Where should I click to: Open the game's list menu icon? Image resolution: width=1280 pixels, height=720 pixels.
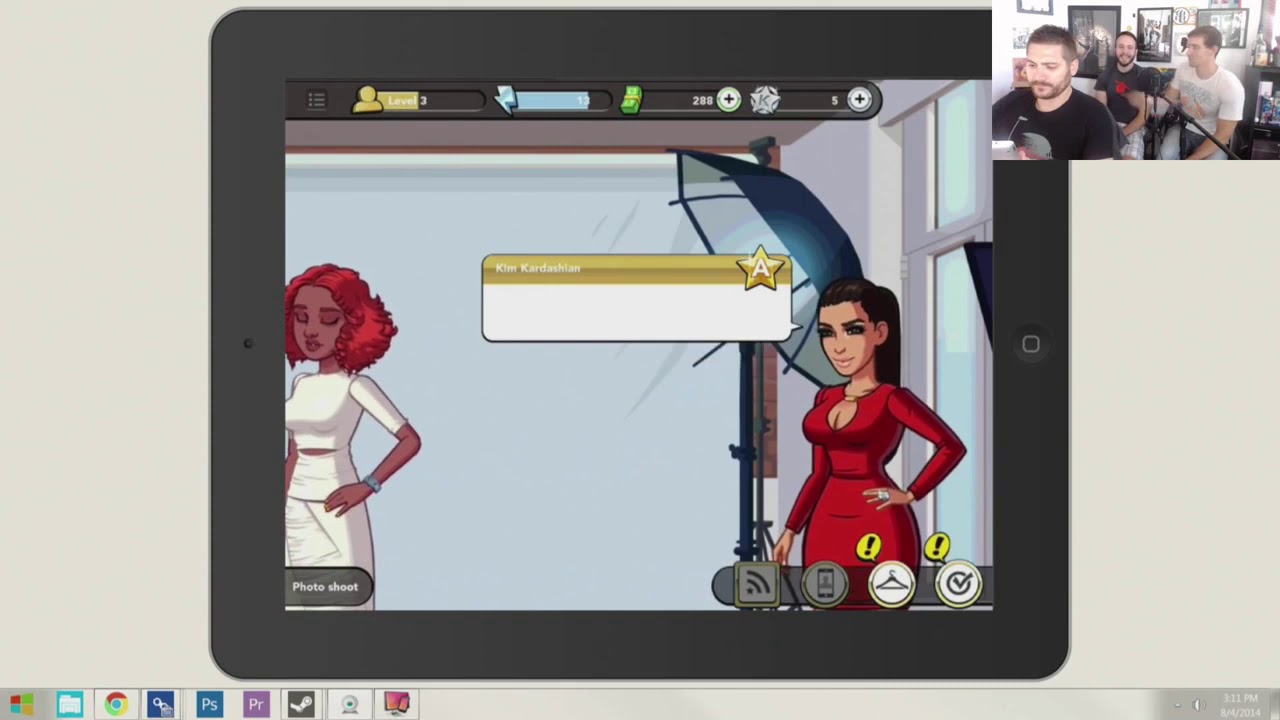click(316, 100)
